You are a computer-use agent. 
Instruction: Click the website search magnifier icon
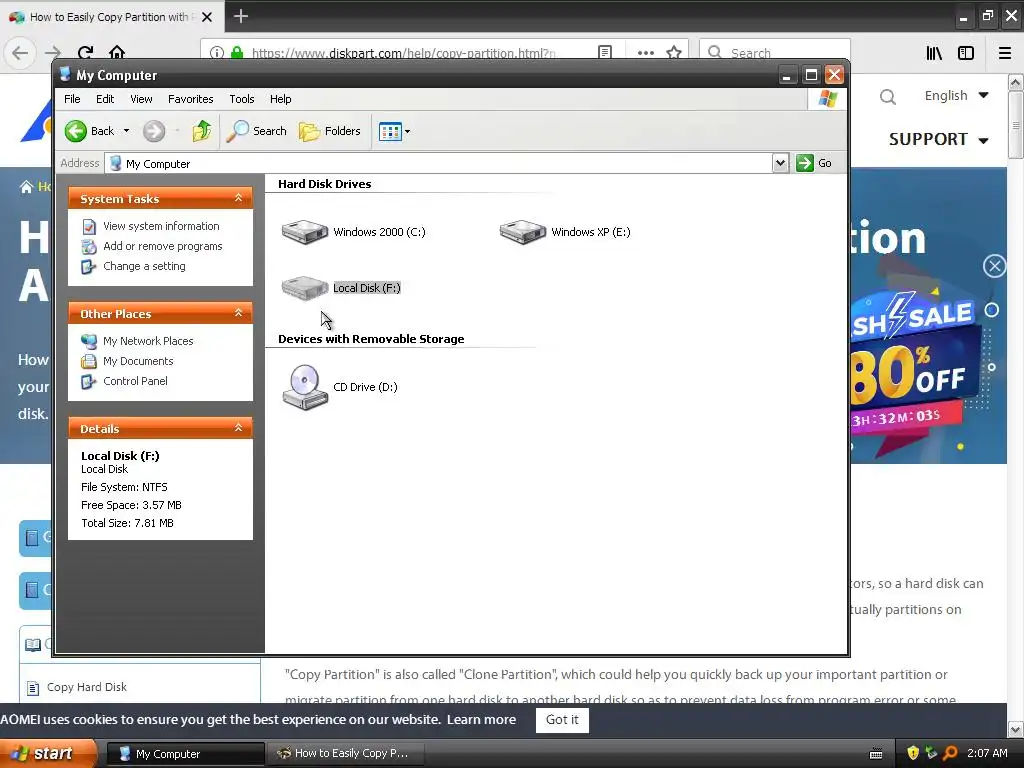click(888, 97)
